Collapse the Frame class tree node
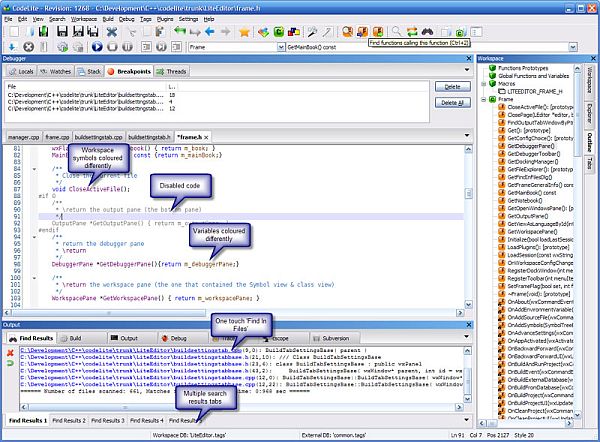Screen dimensions: 600x442 point(484,99)
